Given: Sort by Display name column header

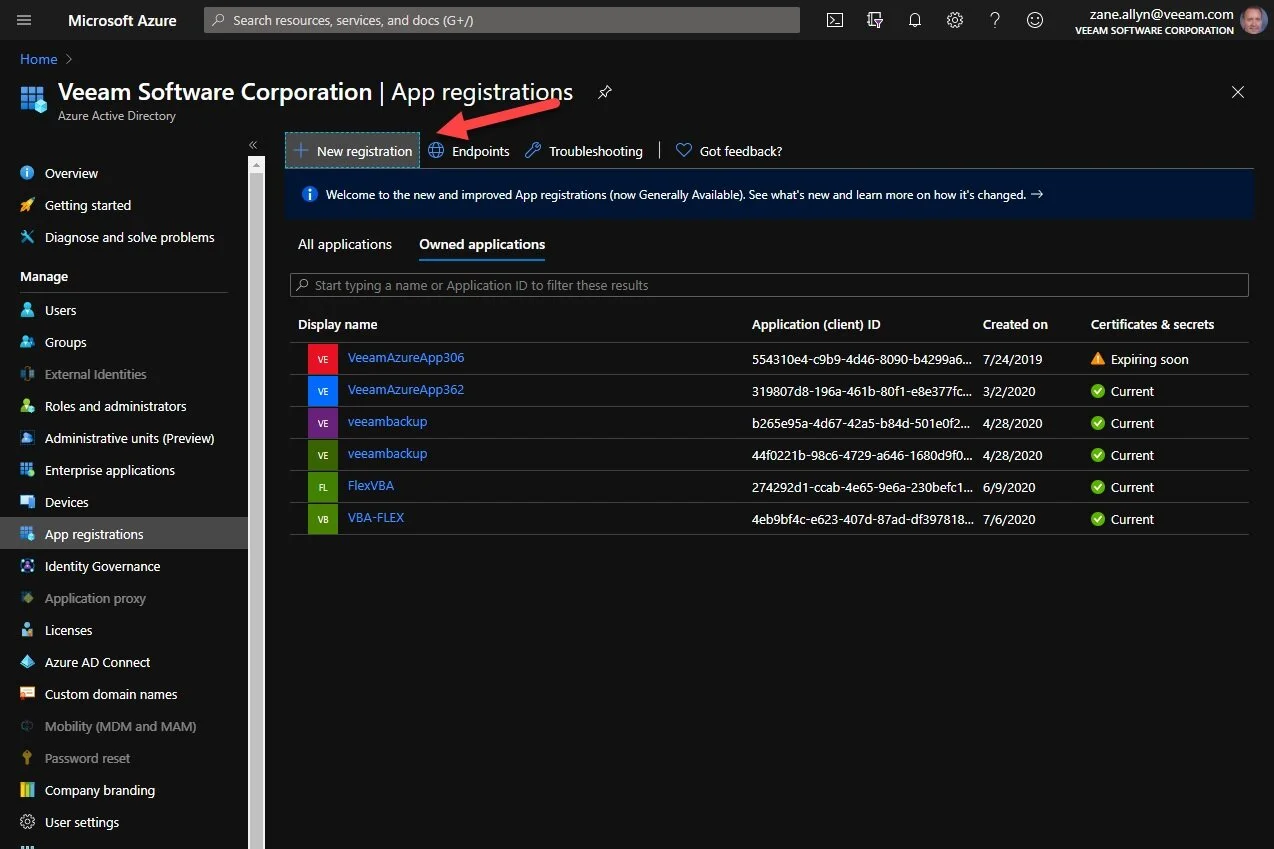Looking at the screenshot, I should [x=338, y=325].
